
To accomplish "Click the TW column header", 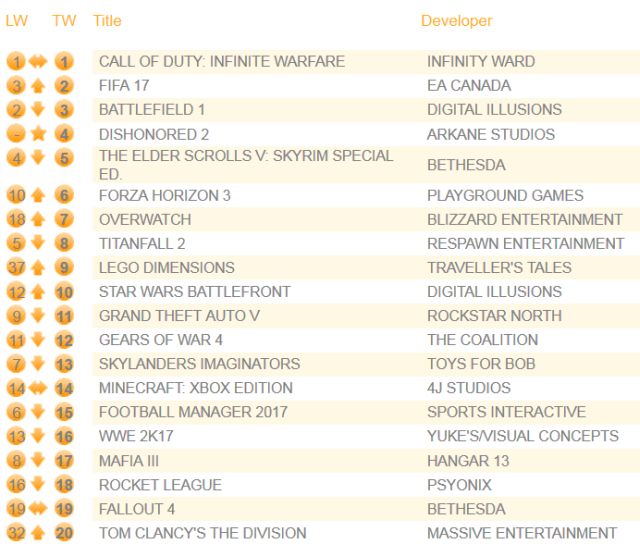I will coord(64,21).
